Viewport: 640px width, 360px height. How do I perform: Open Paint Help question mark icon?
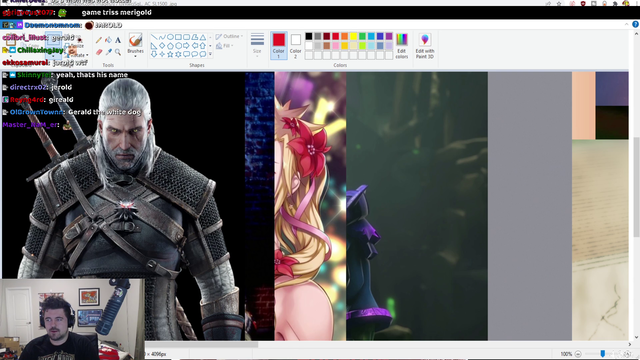pos(636,24)
